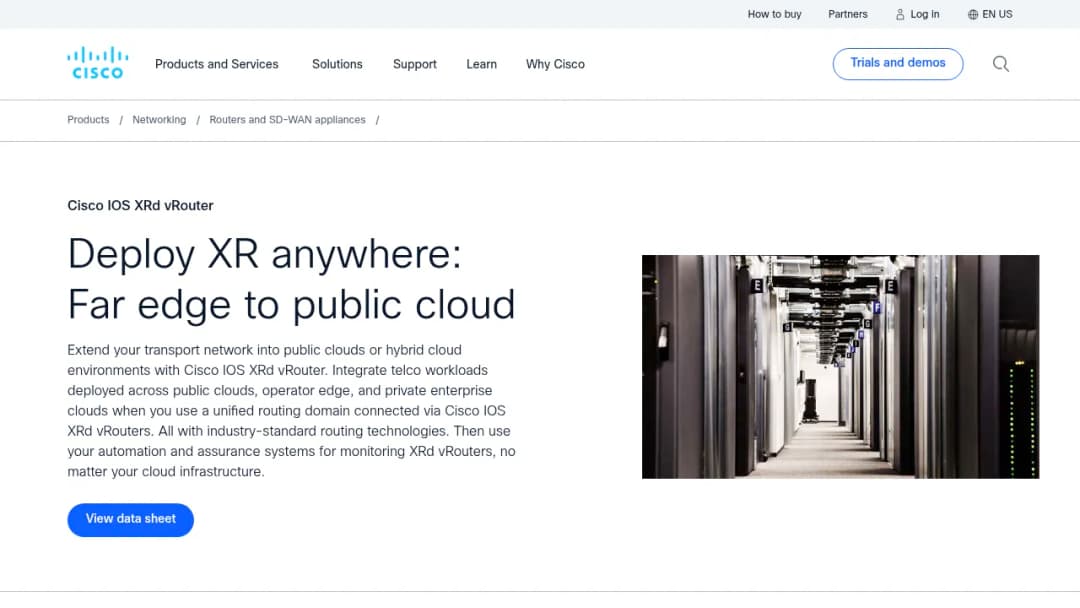Viewport: 1080px width, 608px height.
Task: Open Routers and SD-WAN appliances breadcrumb
Action: (x=287, y=120)
